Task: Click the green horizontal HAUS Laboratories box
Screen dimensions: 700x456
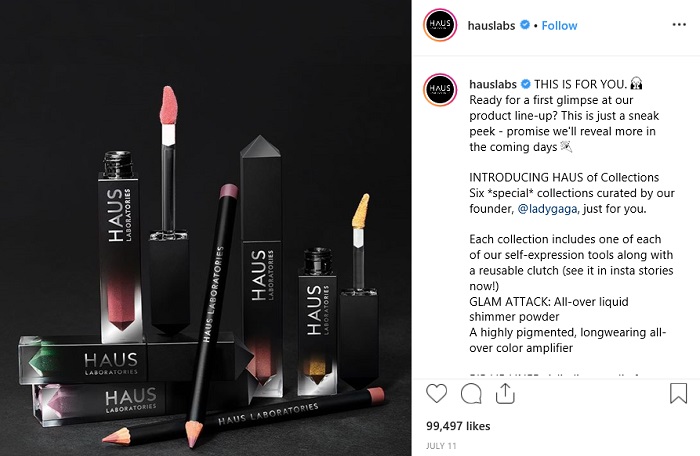Action: (x=127, y=360)
